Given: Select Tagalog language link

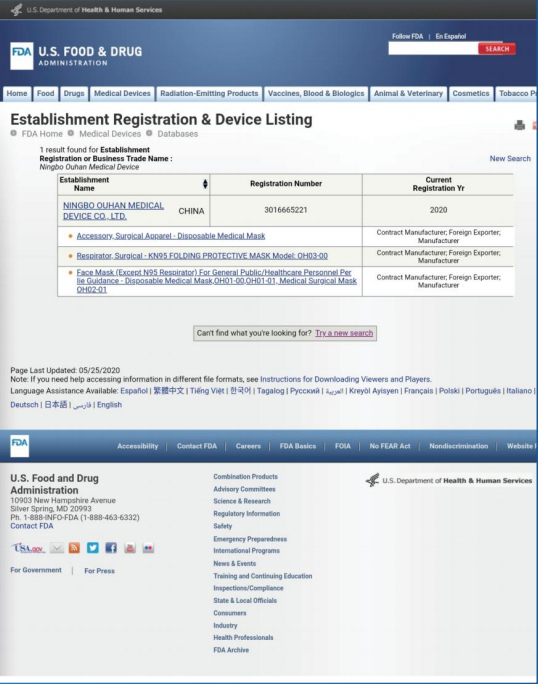Looking at the screenshot, I should pos(271,391).
